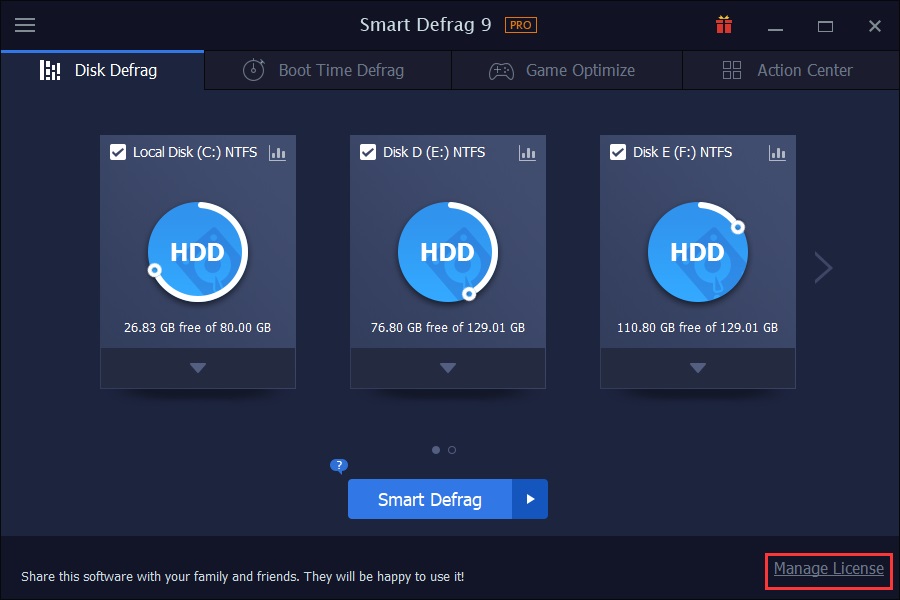Click the HDD circle for Disk D (E:)
The width and height of the screenshot is (900, 600).
pos(448,252)
